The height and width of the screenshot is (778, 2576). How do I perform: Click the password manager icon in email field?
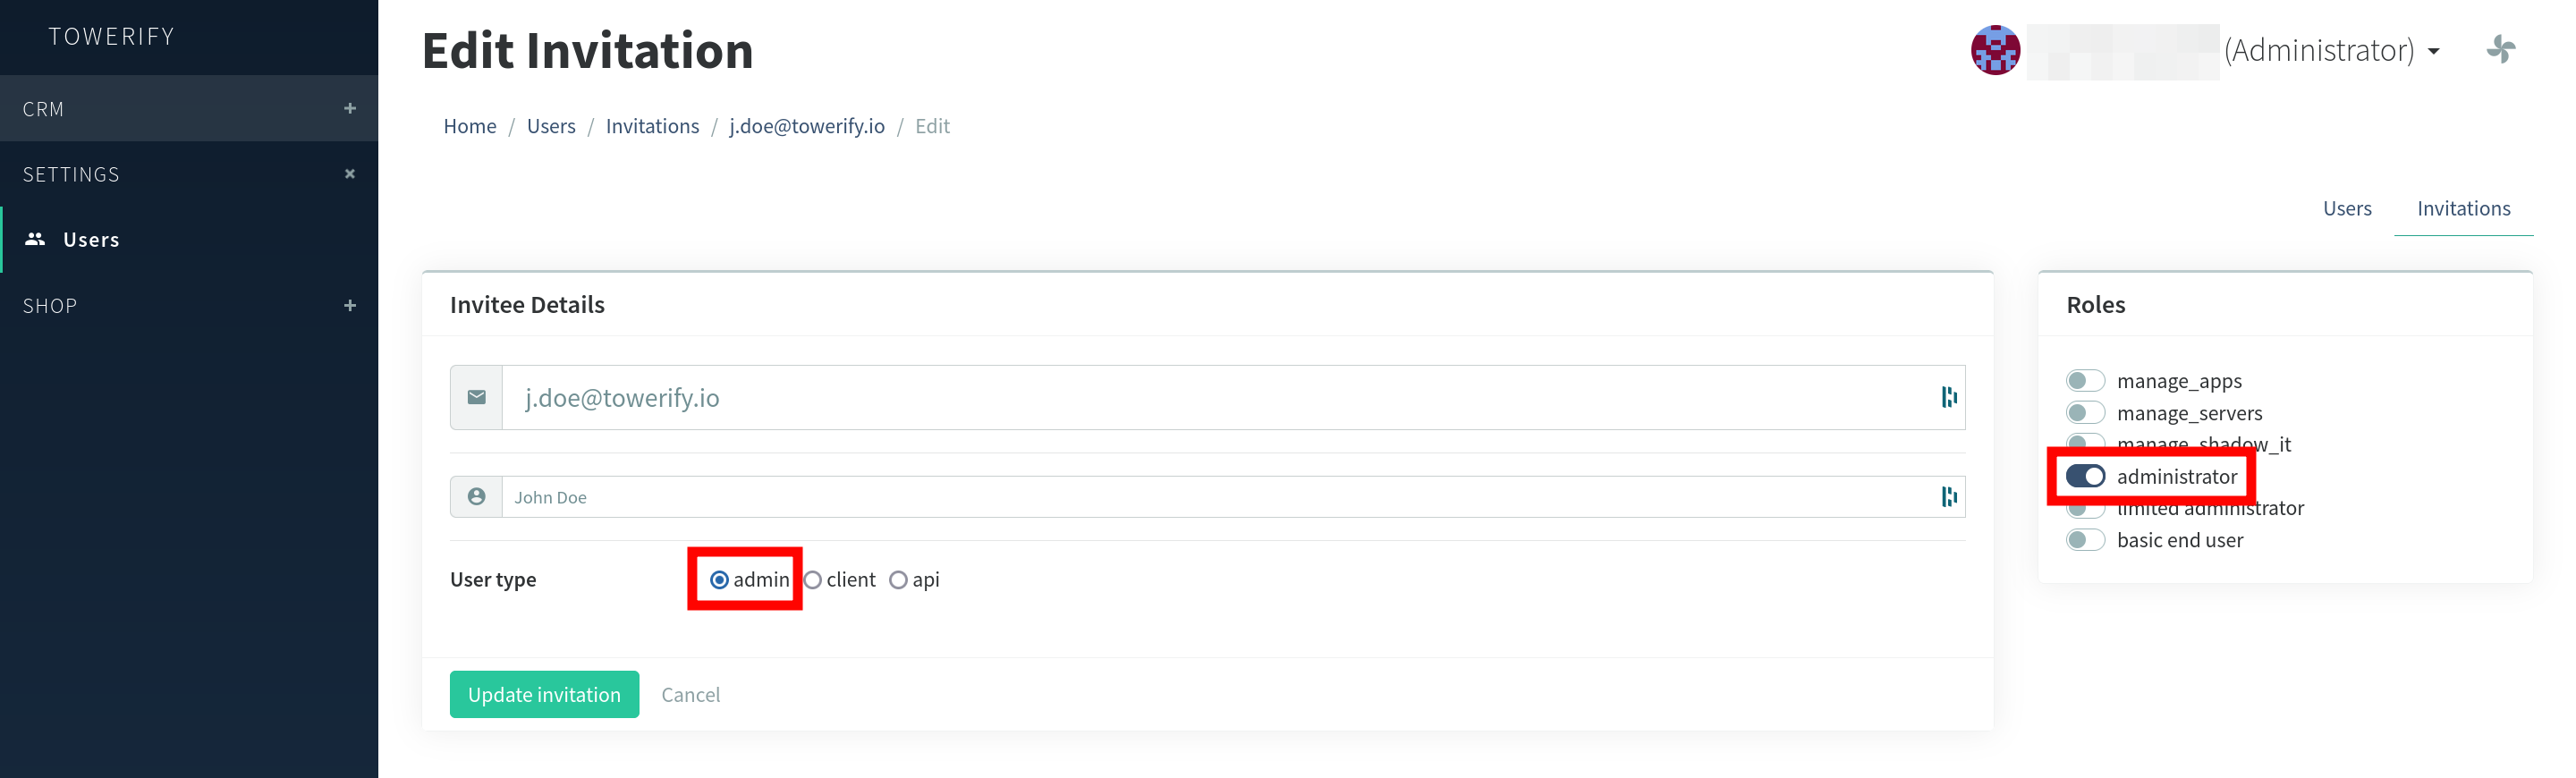[x=1948, y=398]
